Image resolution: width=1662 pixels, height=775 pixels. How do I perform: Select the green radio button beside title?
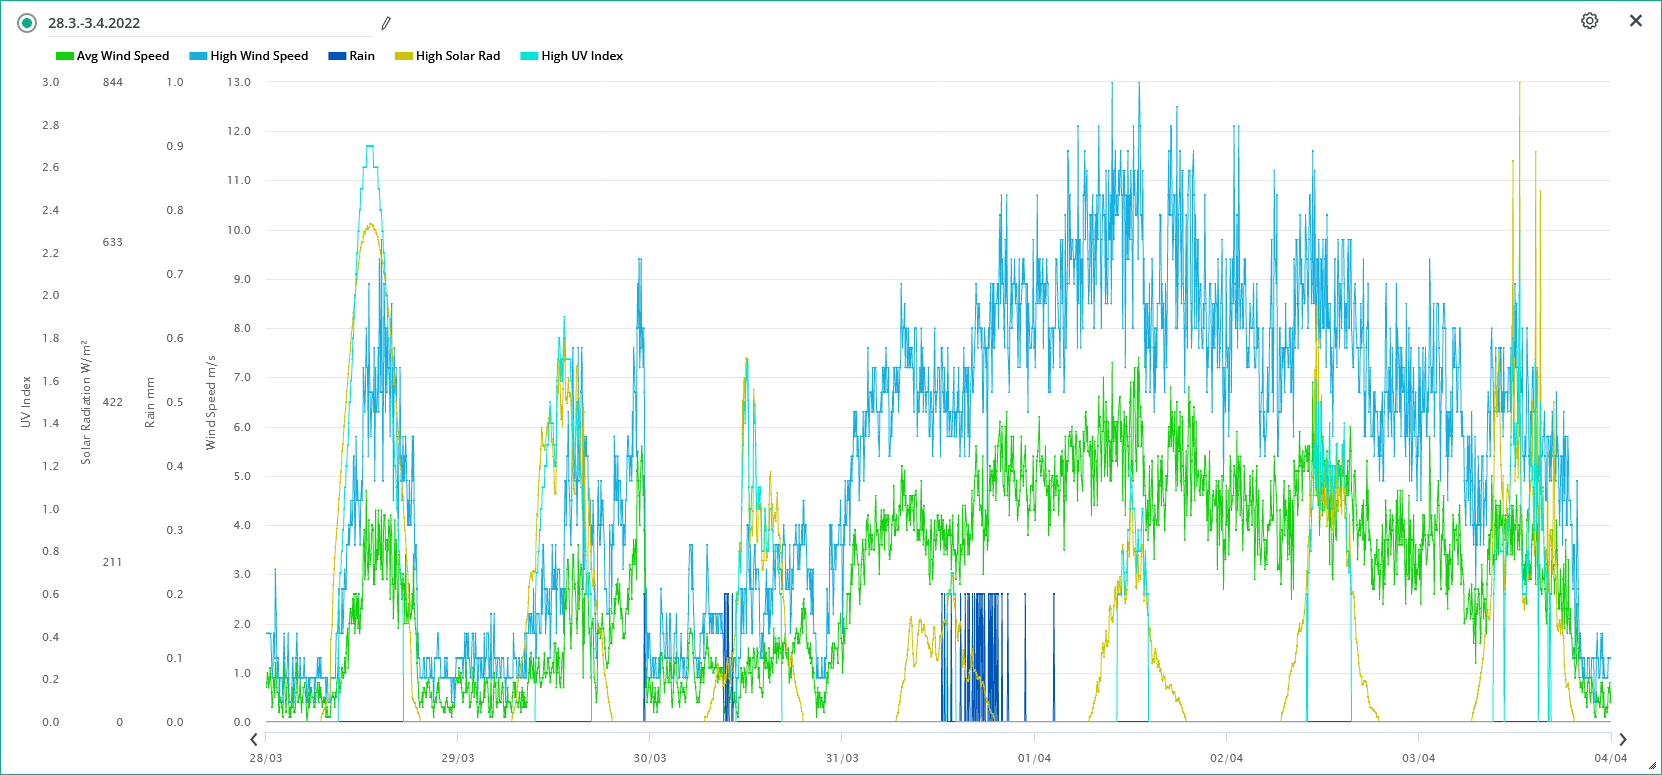point(27,23)
